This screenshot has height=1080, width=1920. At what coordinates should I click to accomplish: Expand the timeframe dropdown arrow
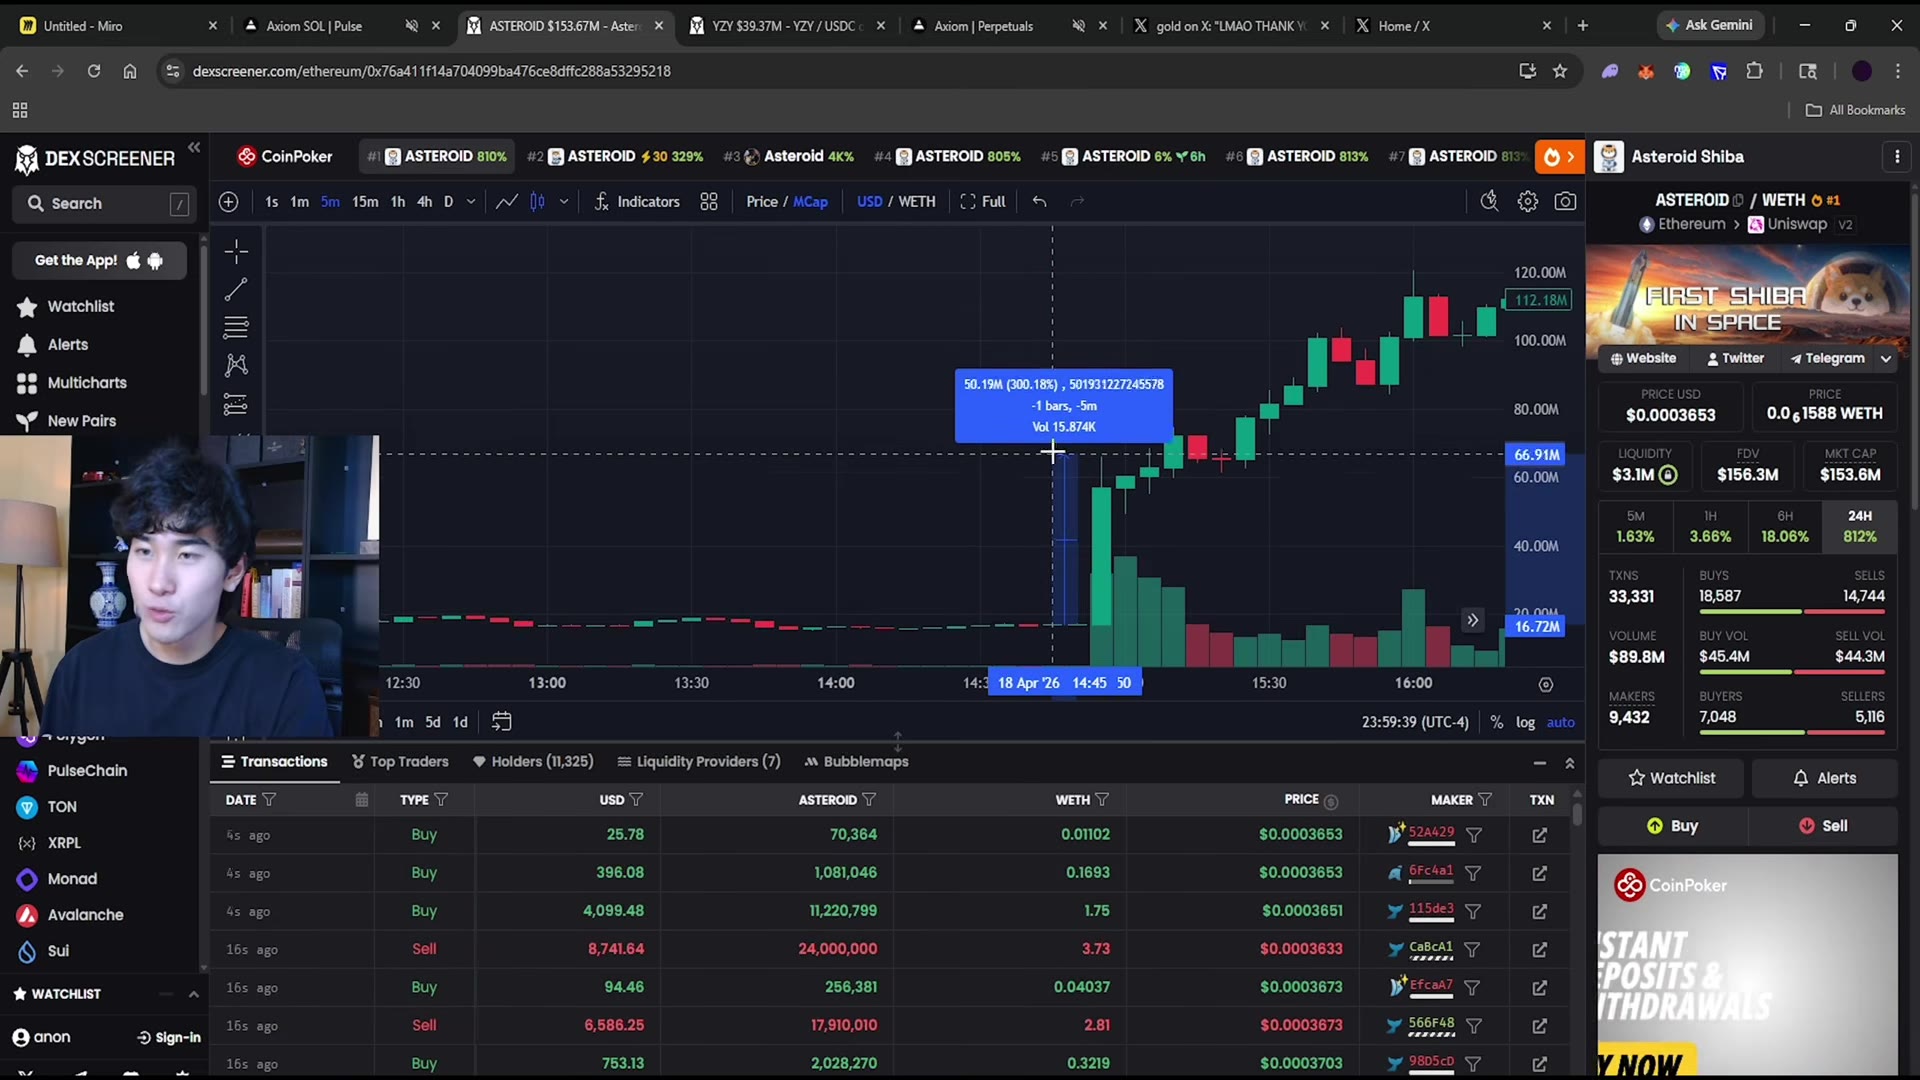coord(471,202)
